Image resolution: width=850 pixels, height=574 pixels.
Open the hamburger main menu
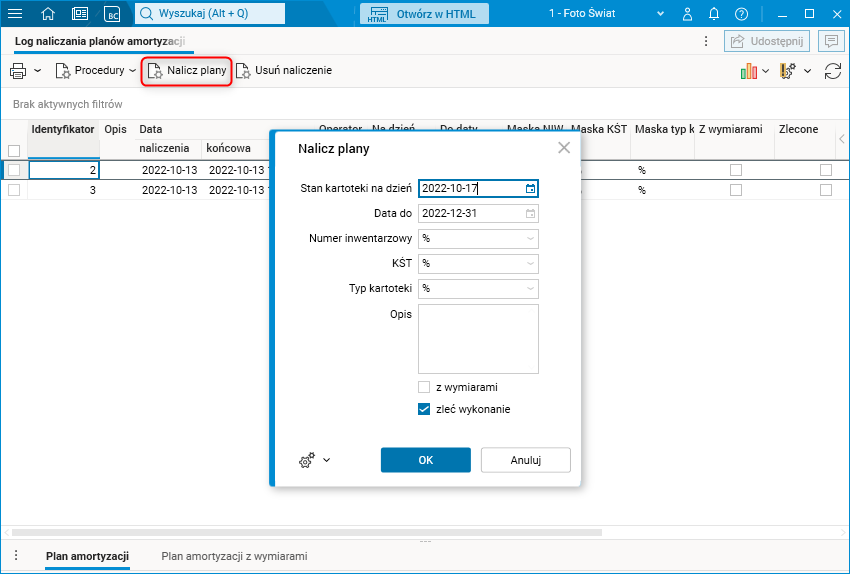[x=15, y=14]
